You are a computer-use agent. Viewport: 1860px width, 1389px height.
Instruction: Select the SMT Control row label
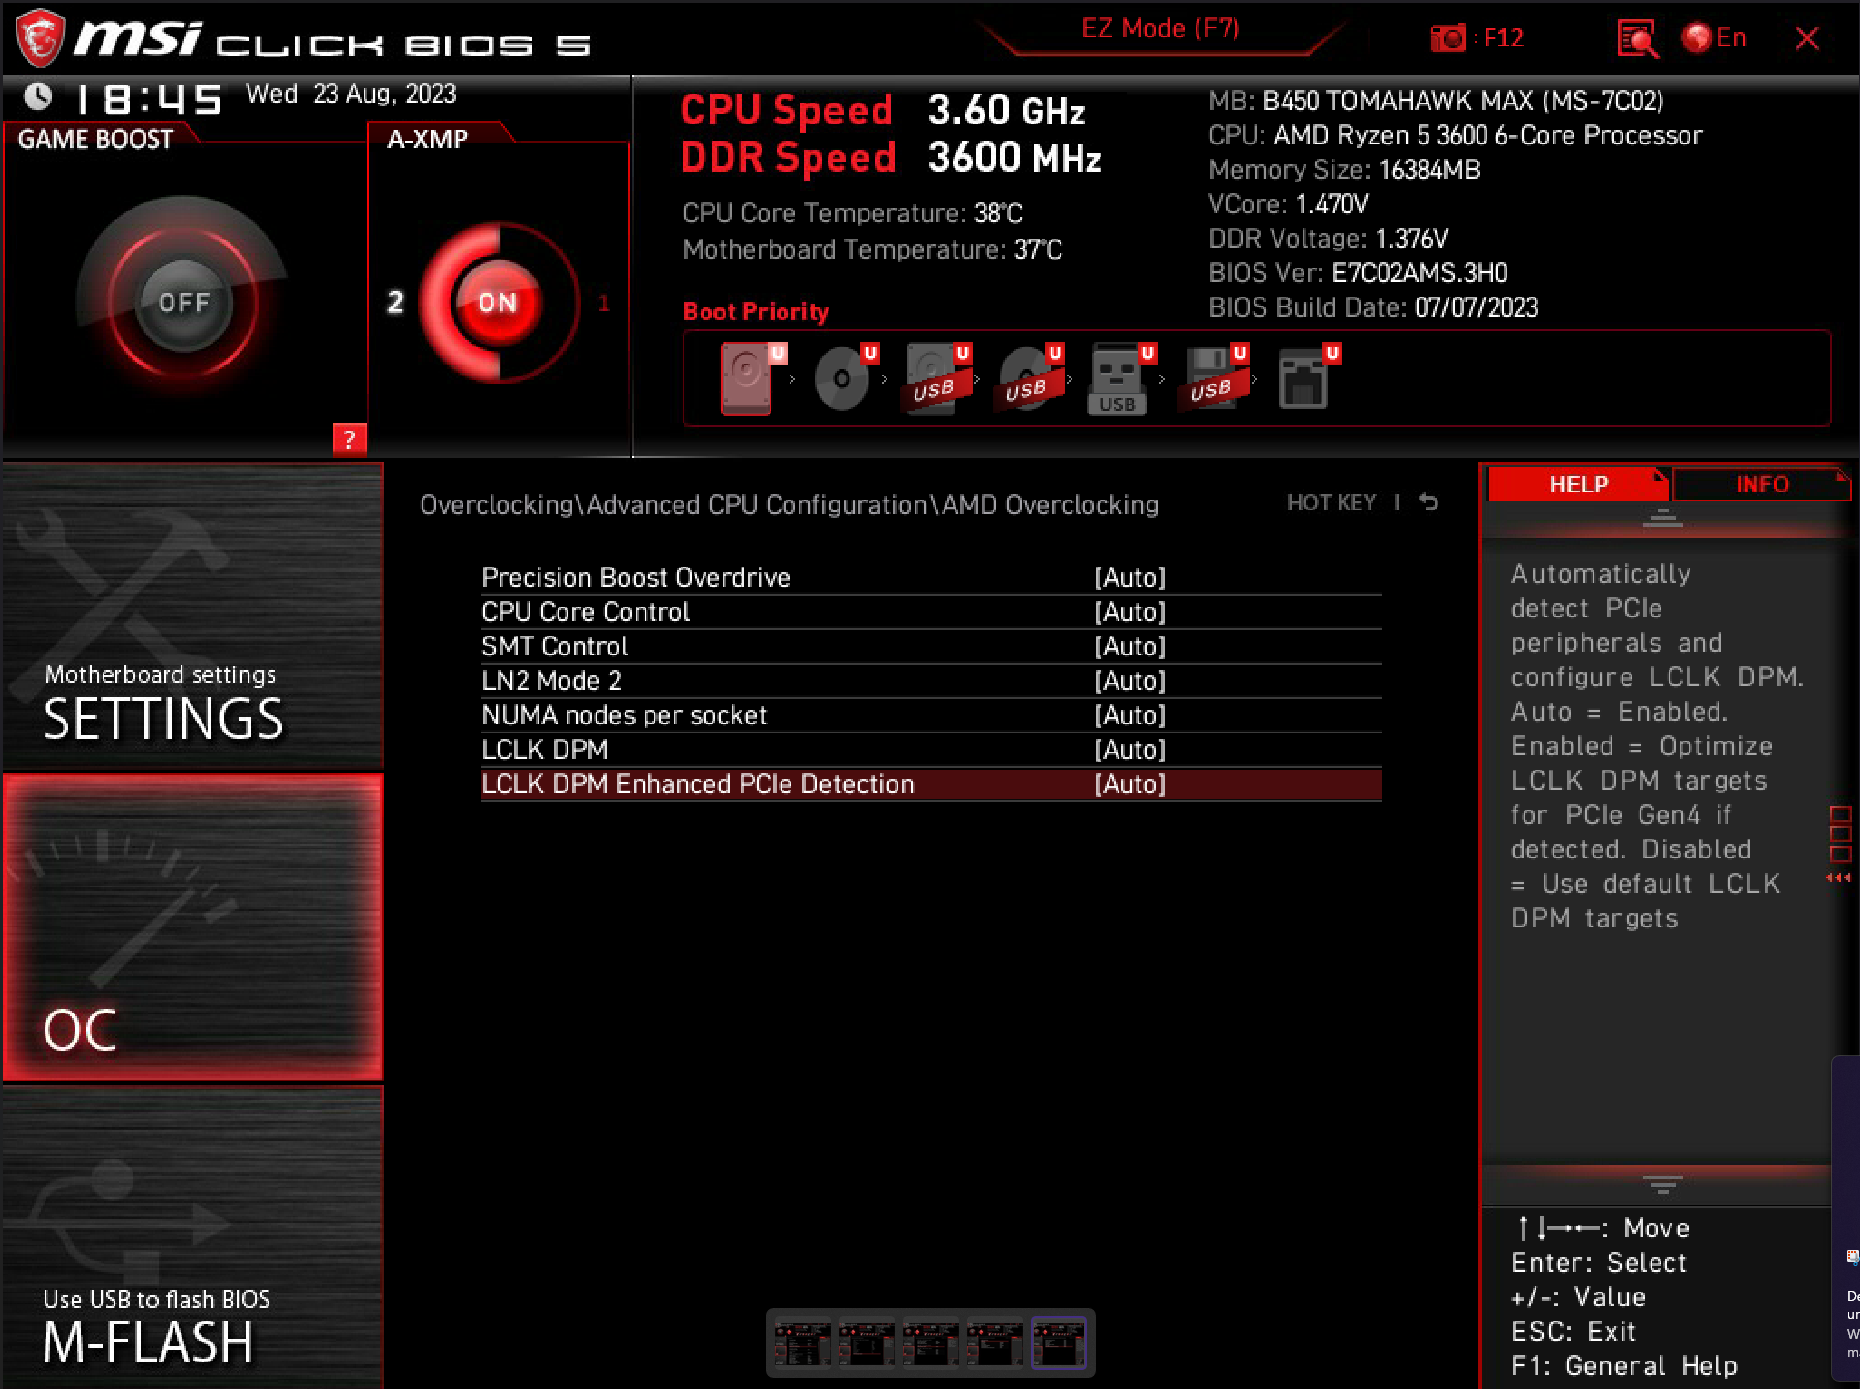[x=555, y=647]
